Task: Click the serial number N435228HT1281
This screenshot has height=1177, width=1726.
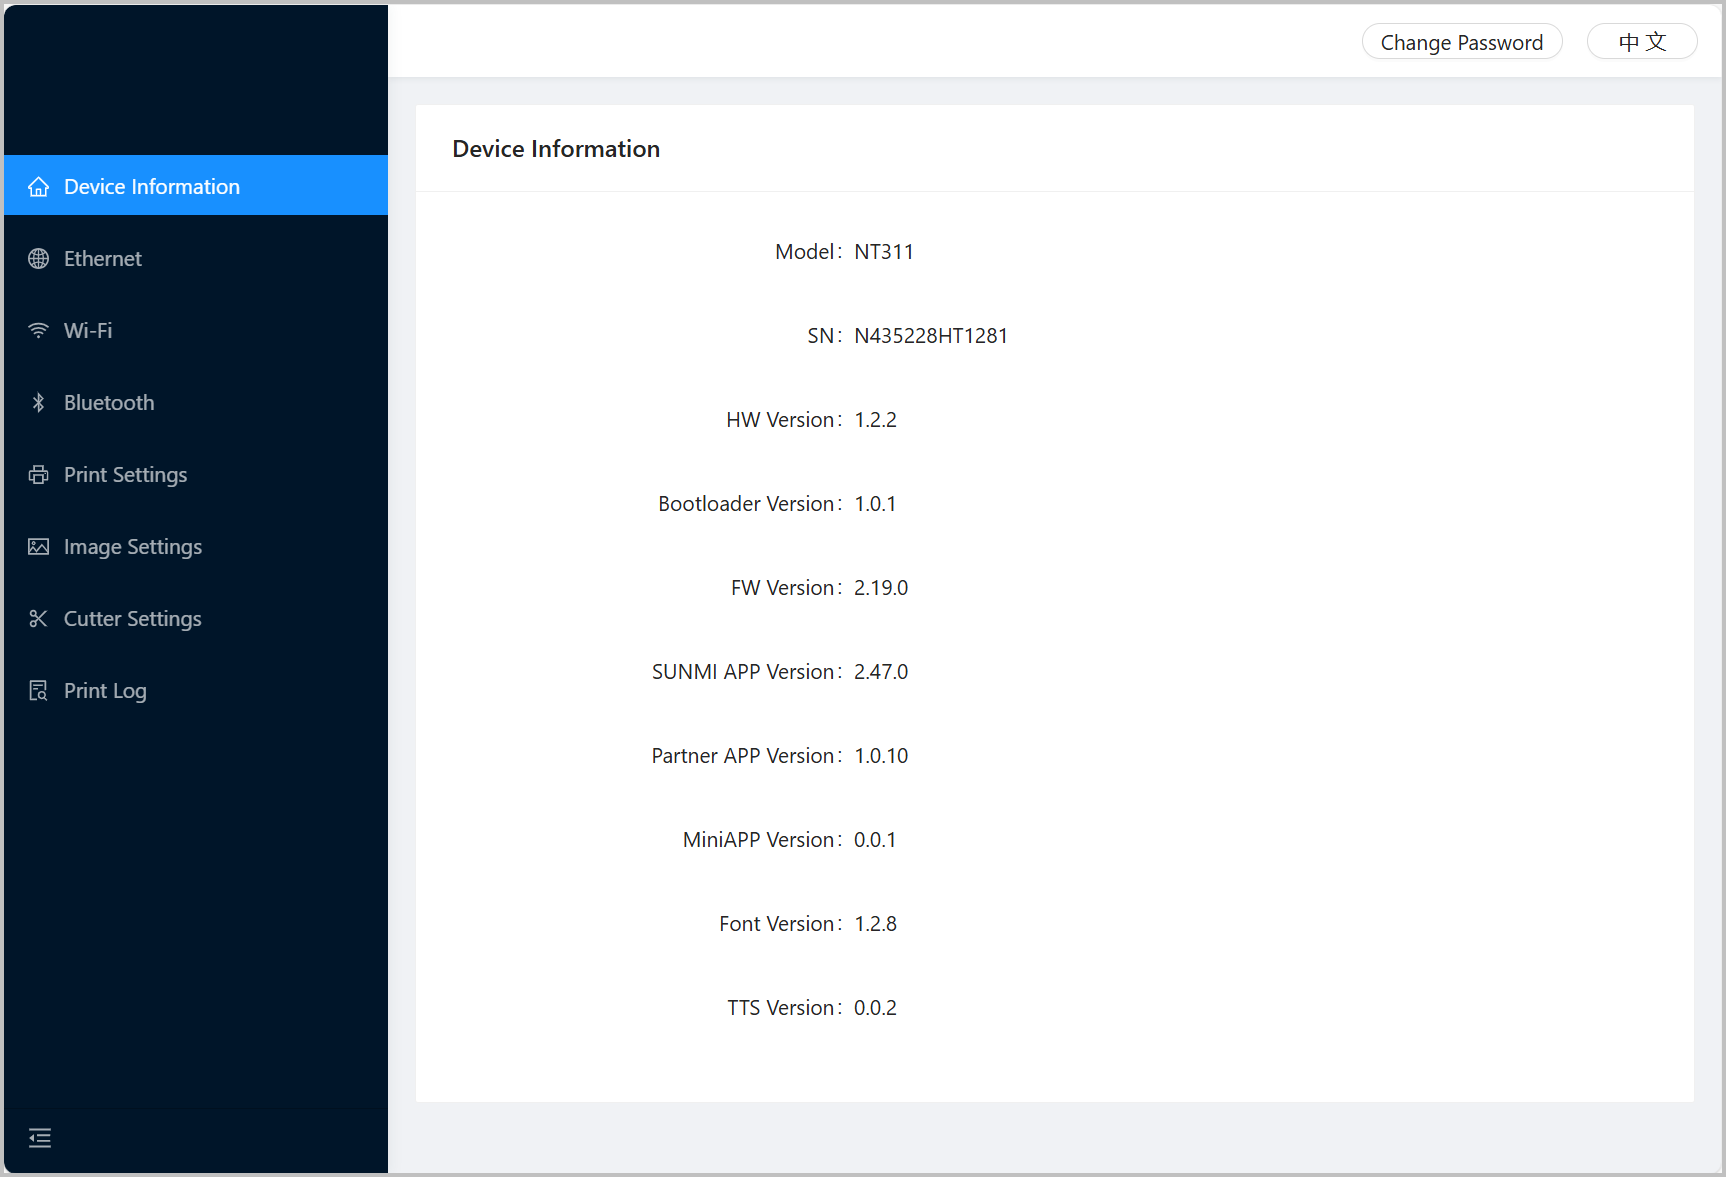Action: click(930, 336)
